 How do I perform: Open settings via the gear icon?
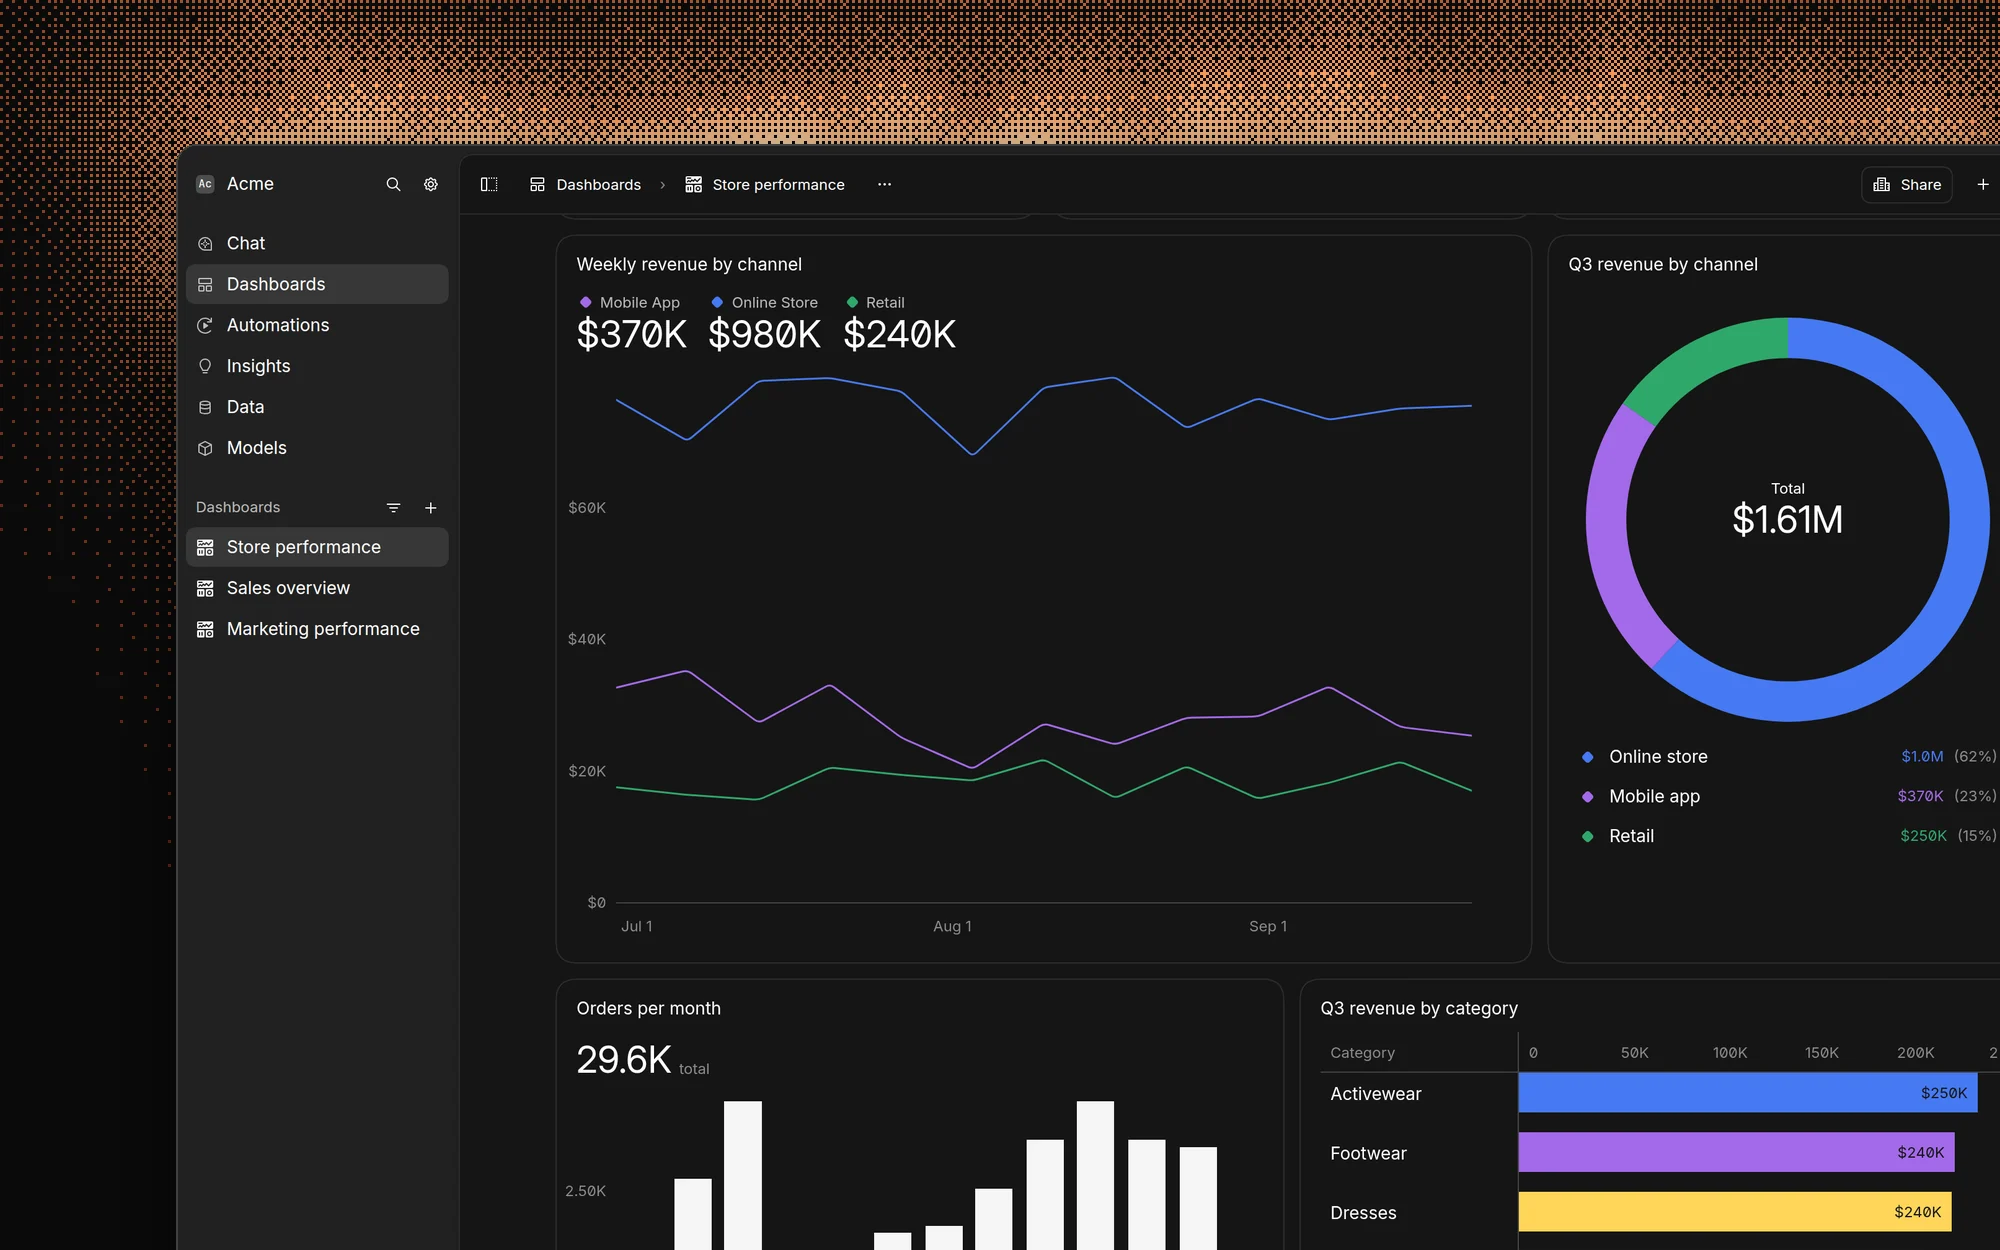[431, 184]
